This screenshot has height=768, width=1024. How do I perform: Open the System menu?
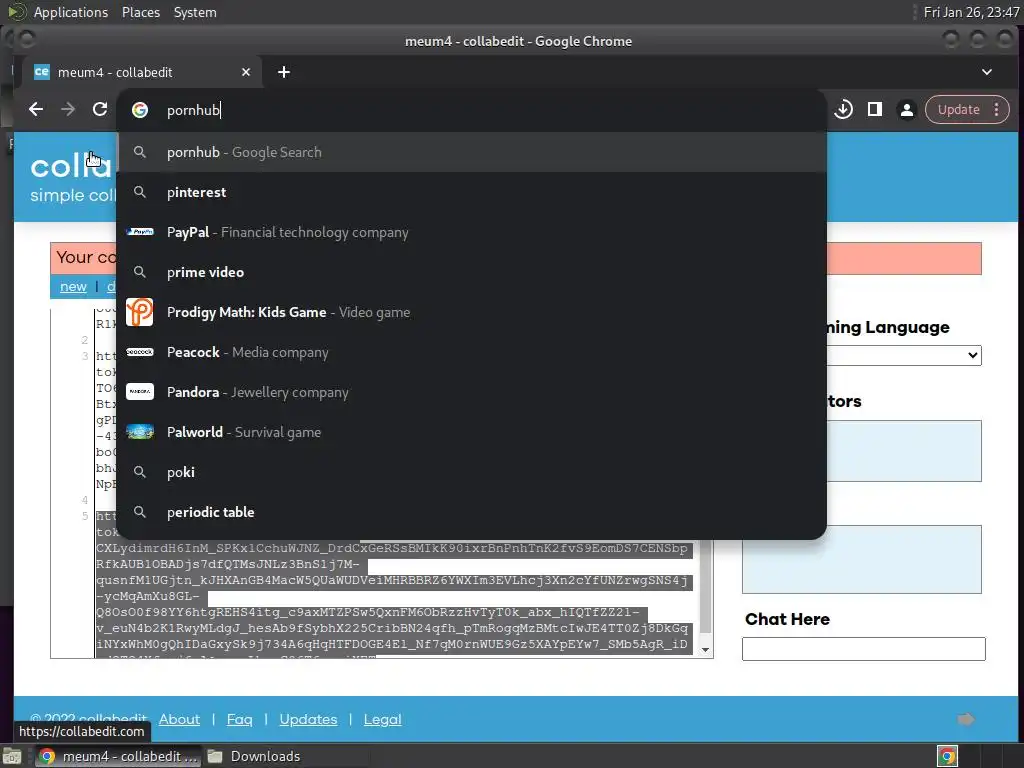(195, 12)
